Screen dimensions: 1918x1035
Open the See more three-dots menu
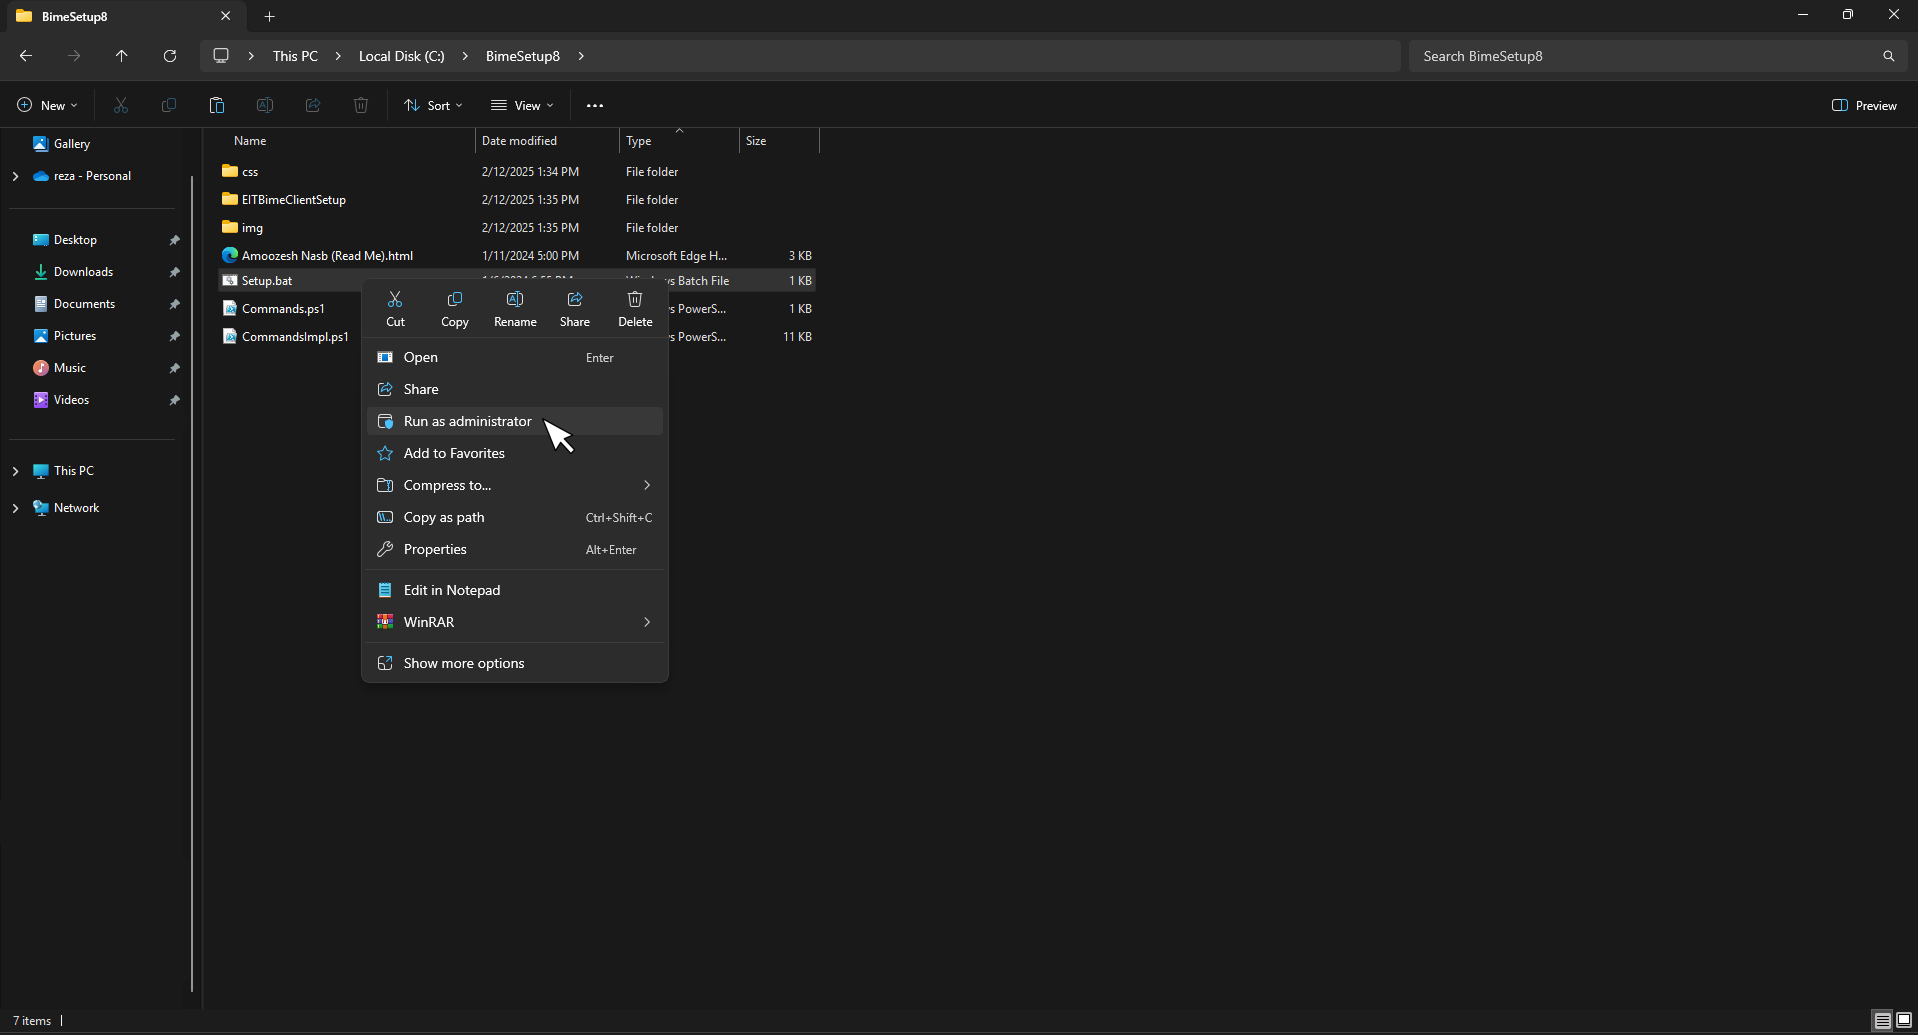coord(595,105)
